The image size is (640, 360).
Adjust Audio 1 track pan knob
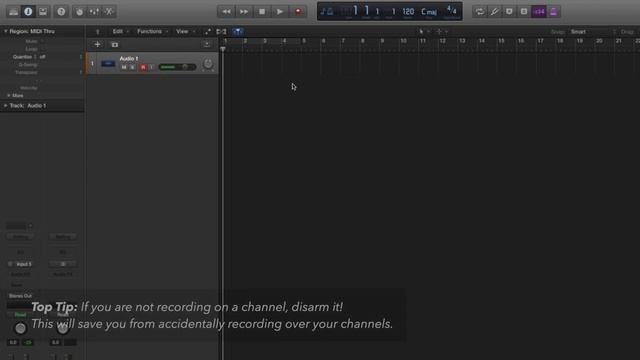(x=208, y=64)
